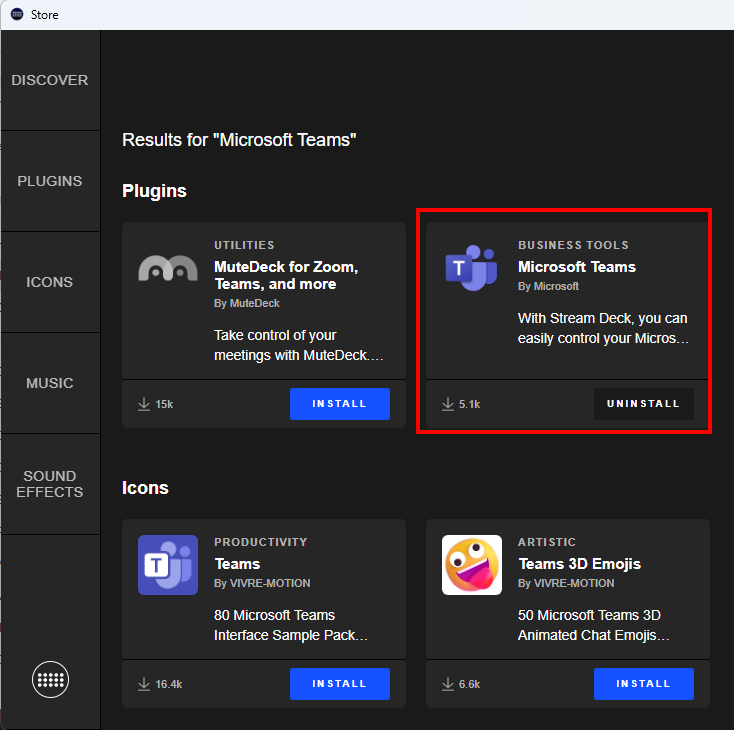The image size is (734, 730).
Task: Open the 'Teams 3D Emojis' title
Action: coord(580,564)
